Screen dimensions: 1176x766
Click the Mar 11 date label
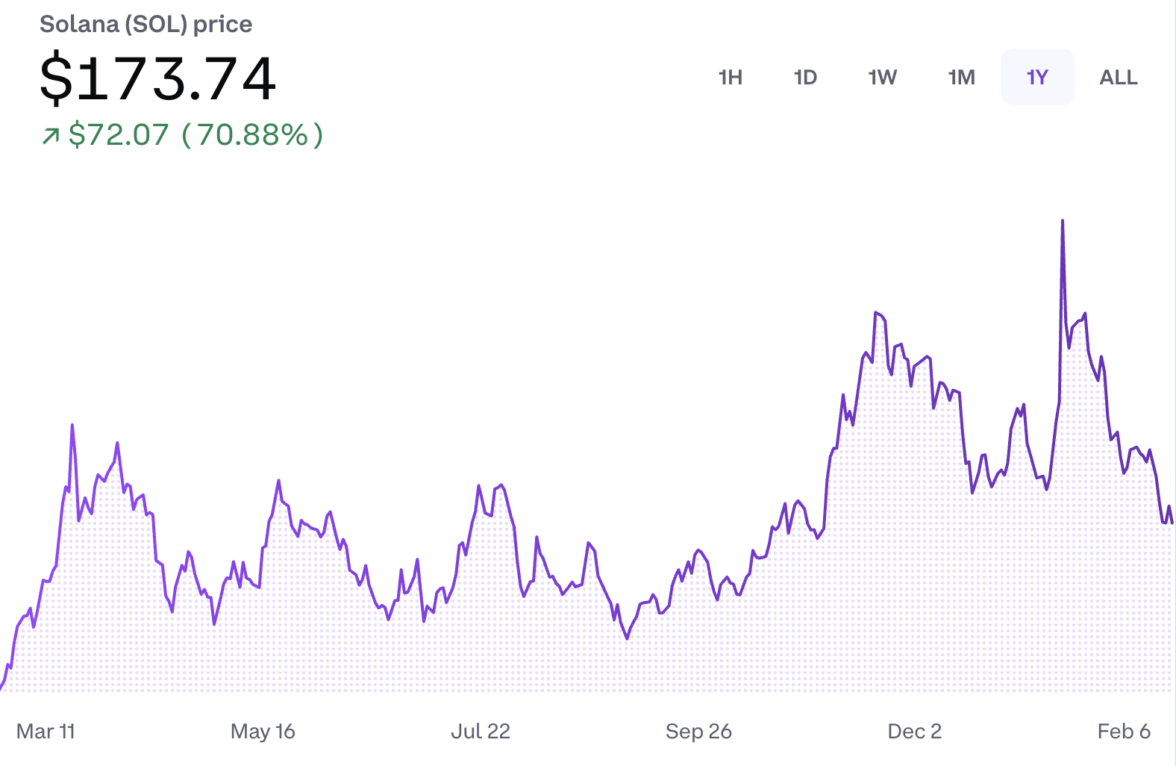click(46, 732)
